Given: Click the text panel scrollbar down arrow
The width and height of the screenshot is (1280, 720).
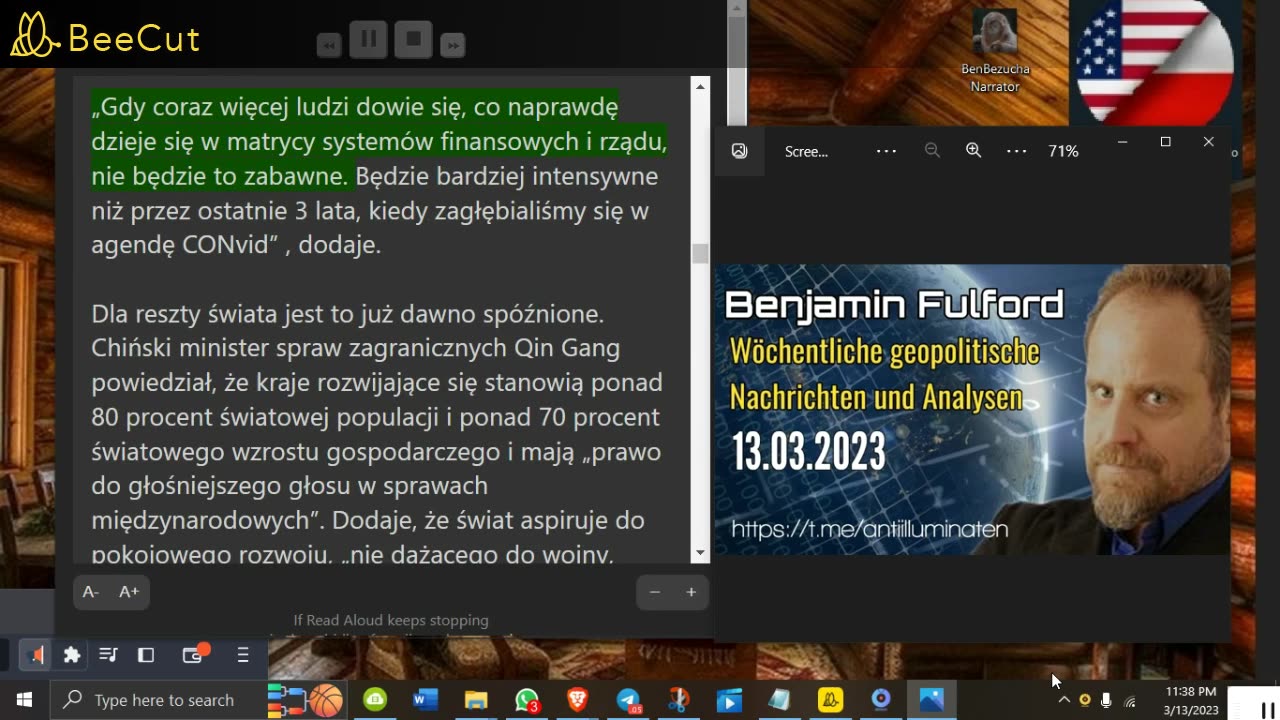Looking at the screenshot, I should tap(700, 552).
